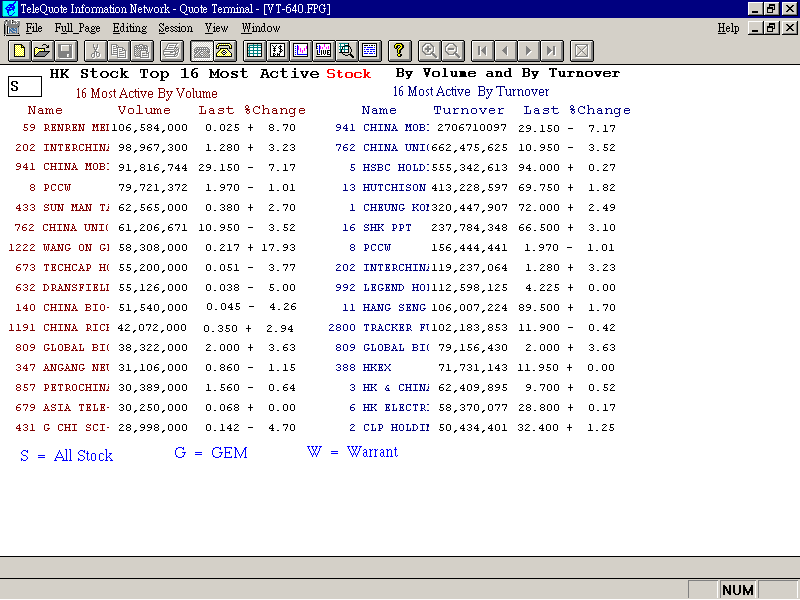This screenshot has height=600, width=800.
Task: Select 992 LEGEND HOL turnover row
Action: click(476, 288)
